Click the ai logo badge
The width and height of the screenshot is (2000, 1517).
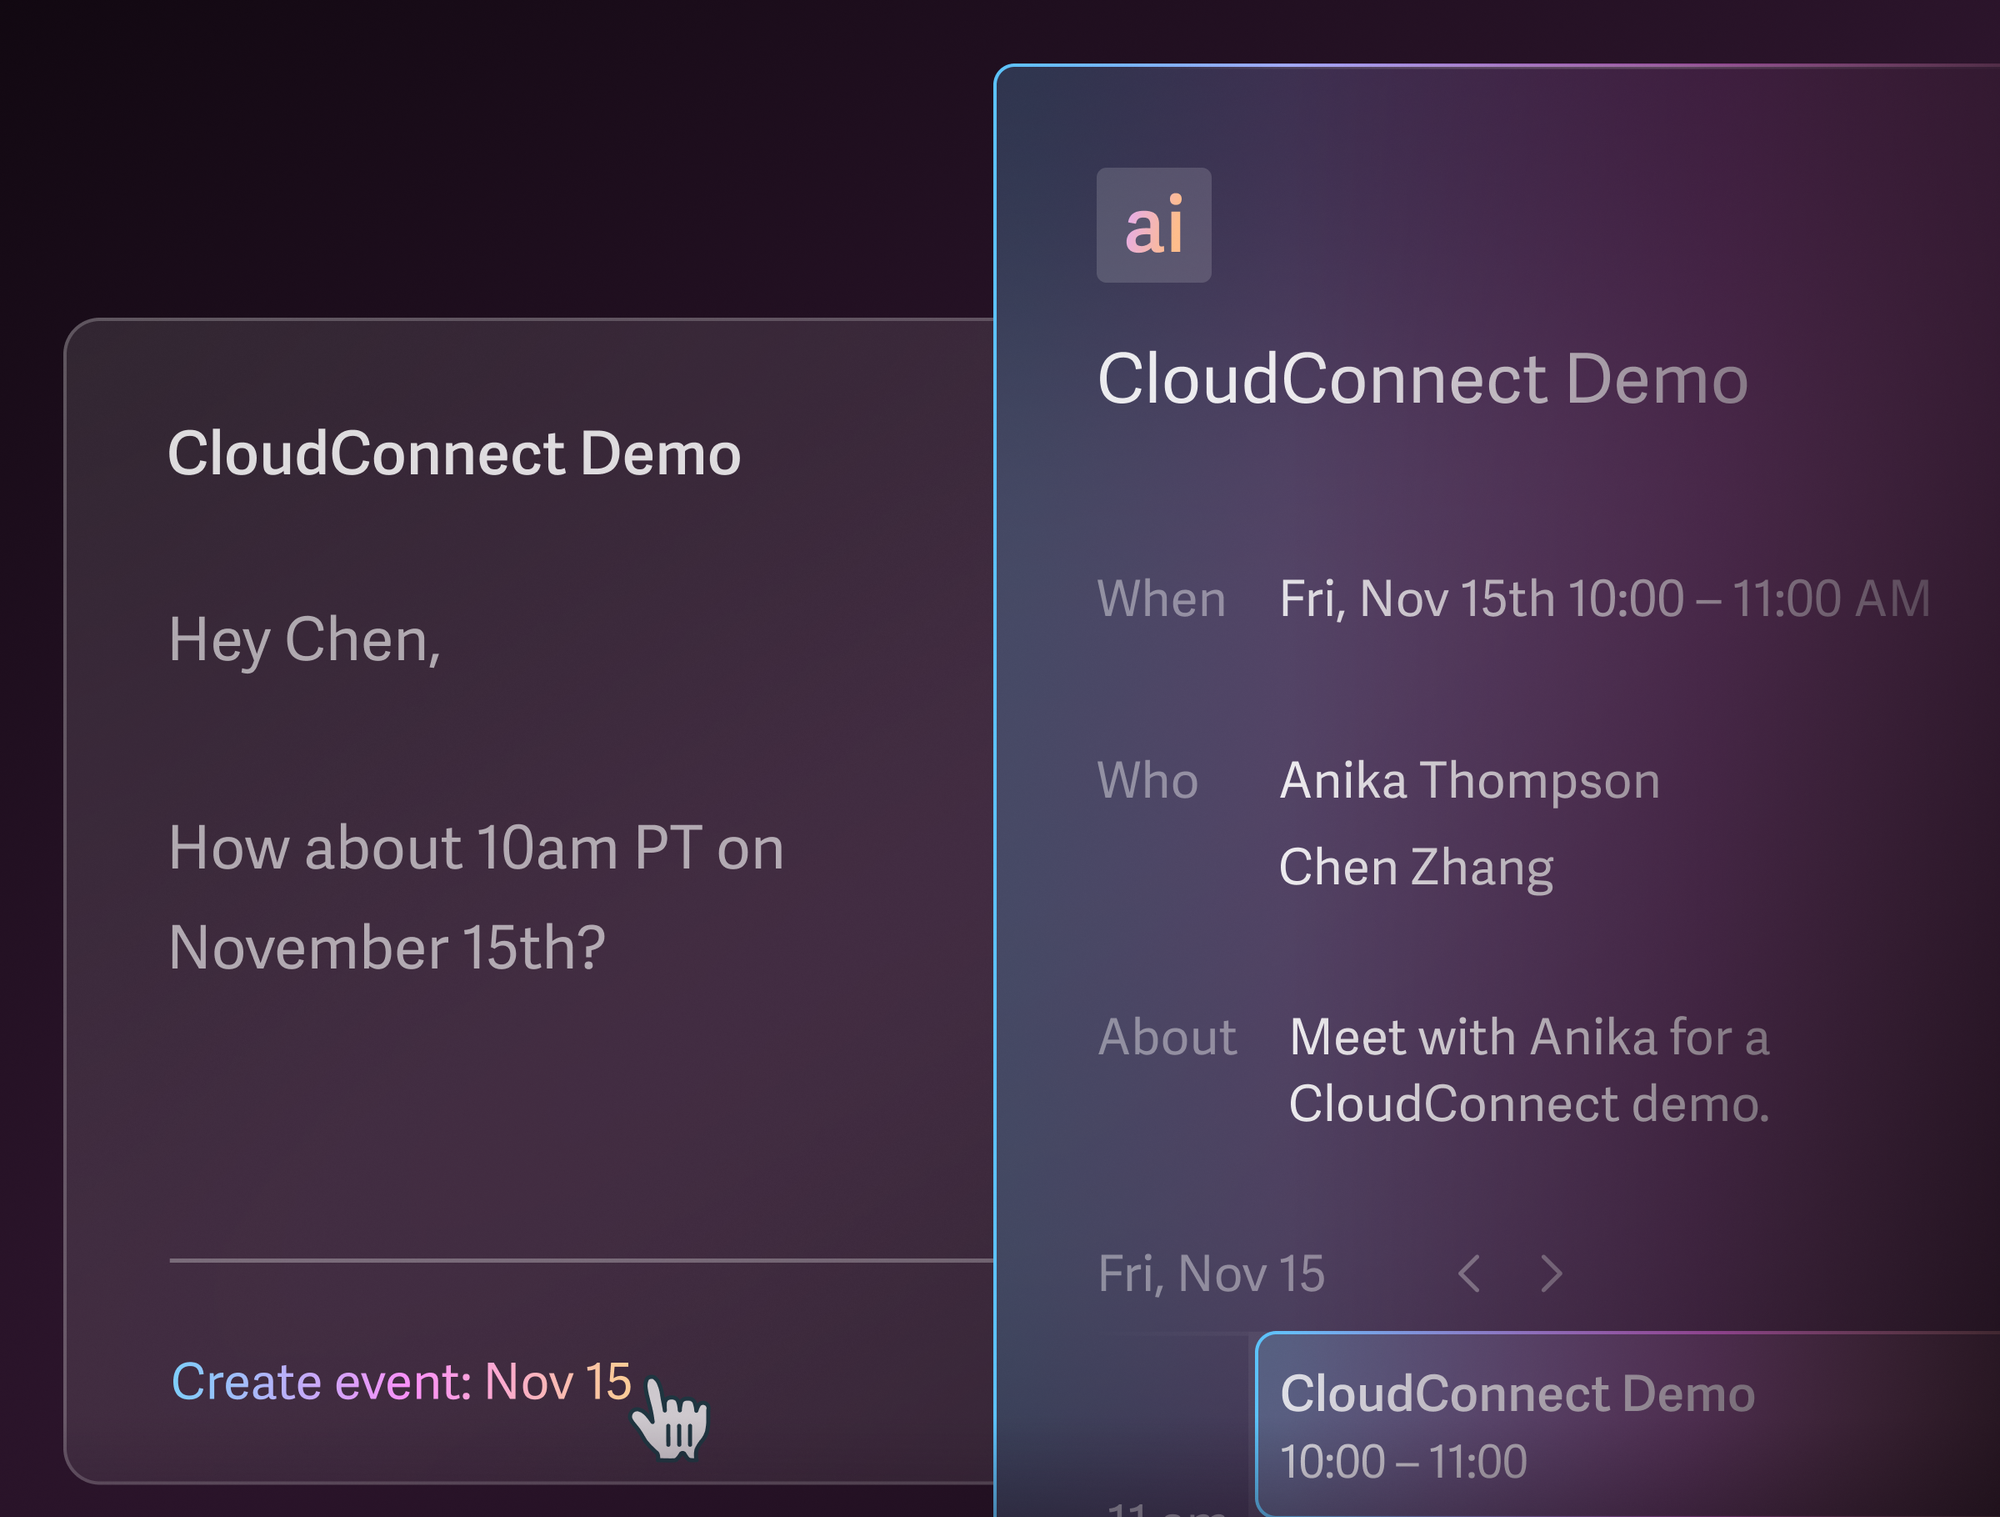tap(1153, 225)
